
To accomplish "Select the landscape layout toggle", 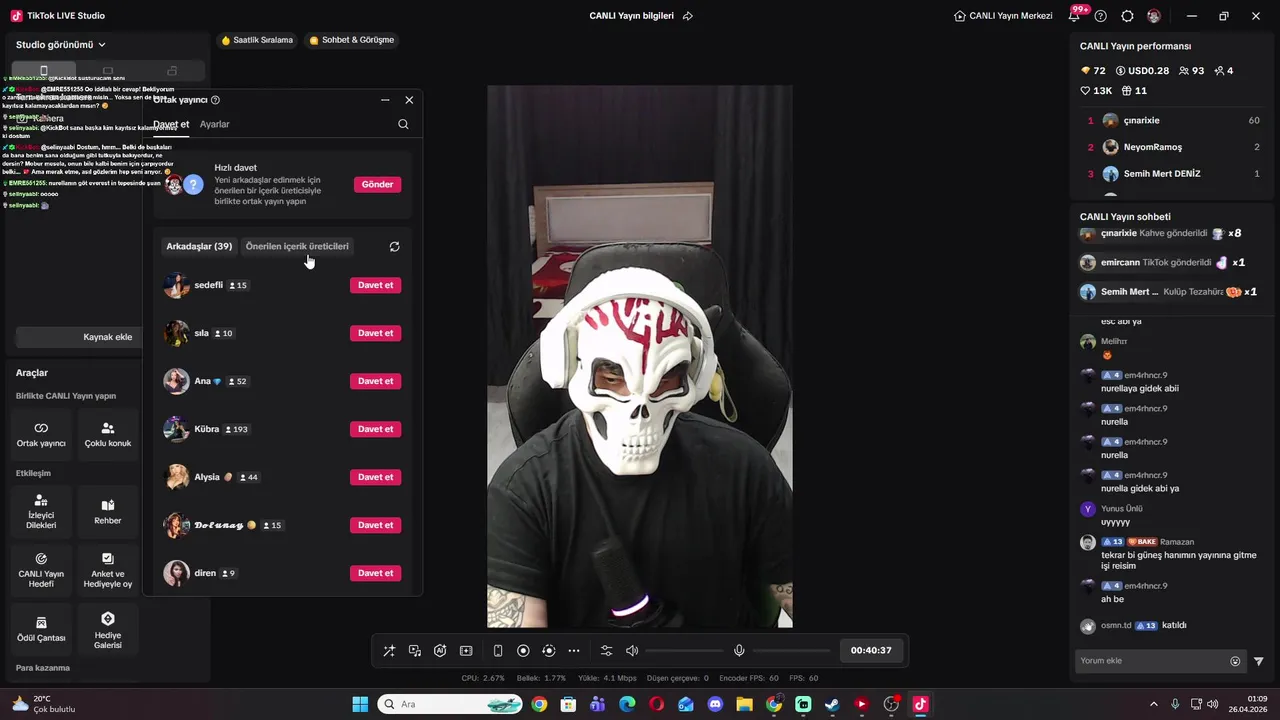I will pos(108,71).
